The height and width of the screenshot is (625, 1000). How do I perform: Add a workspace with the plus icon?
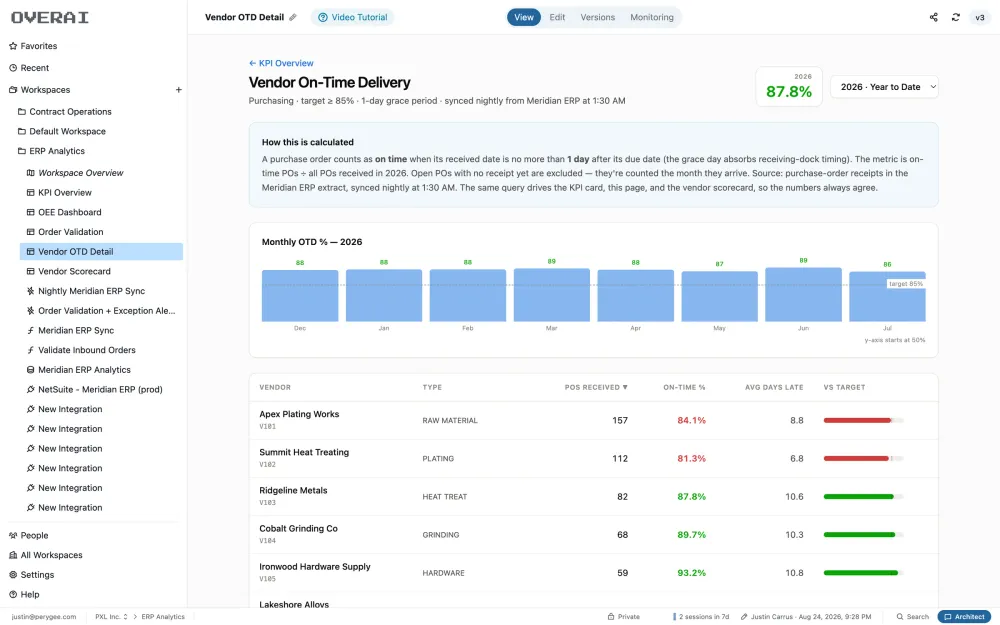tap(179, 90)
